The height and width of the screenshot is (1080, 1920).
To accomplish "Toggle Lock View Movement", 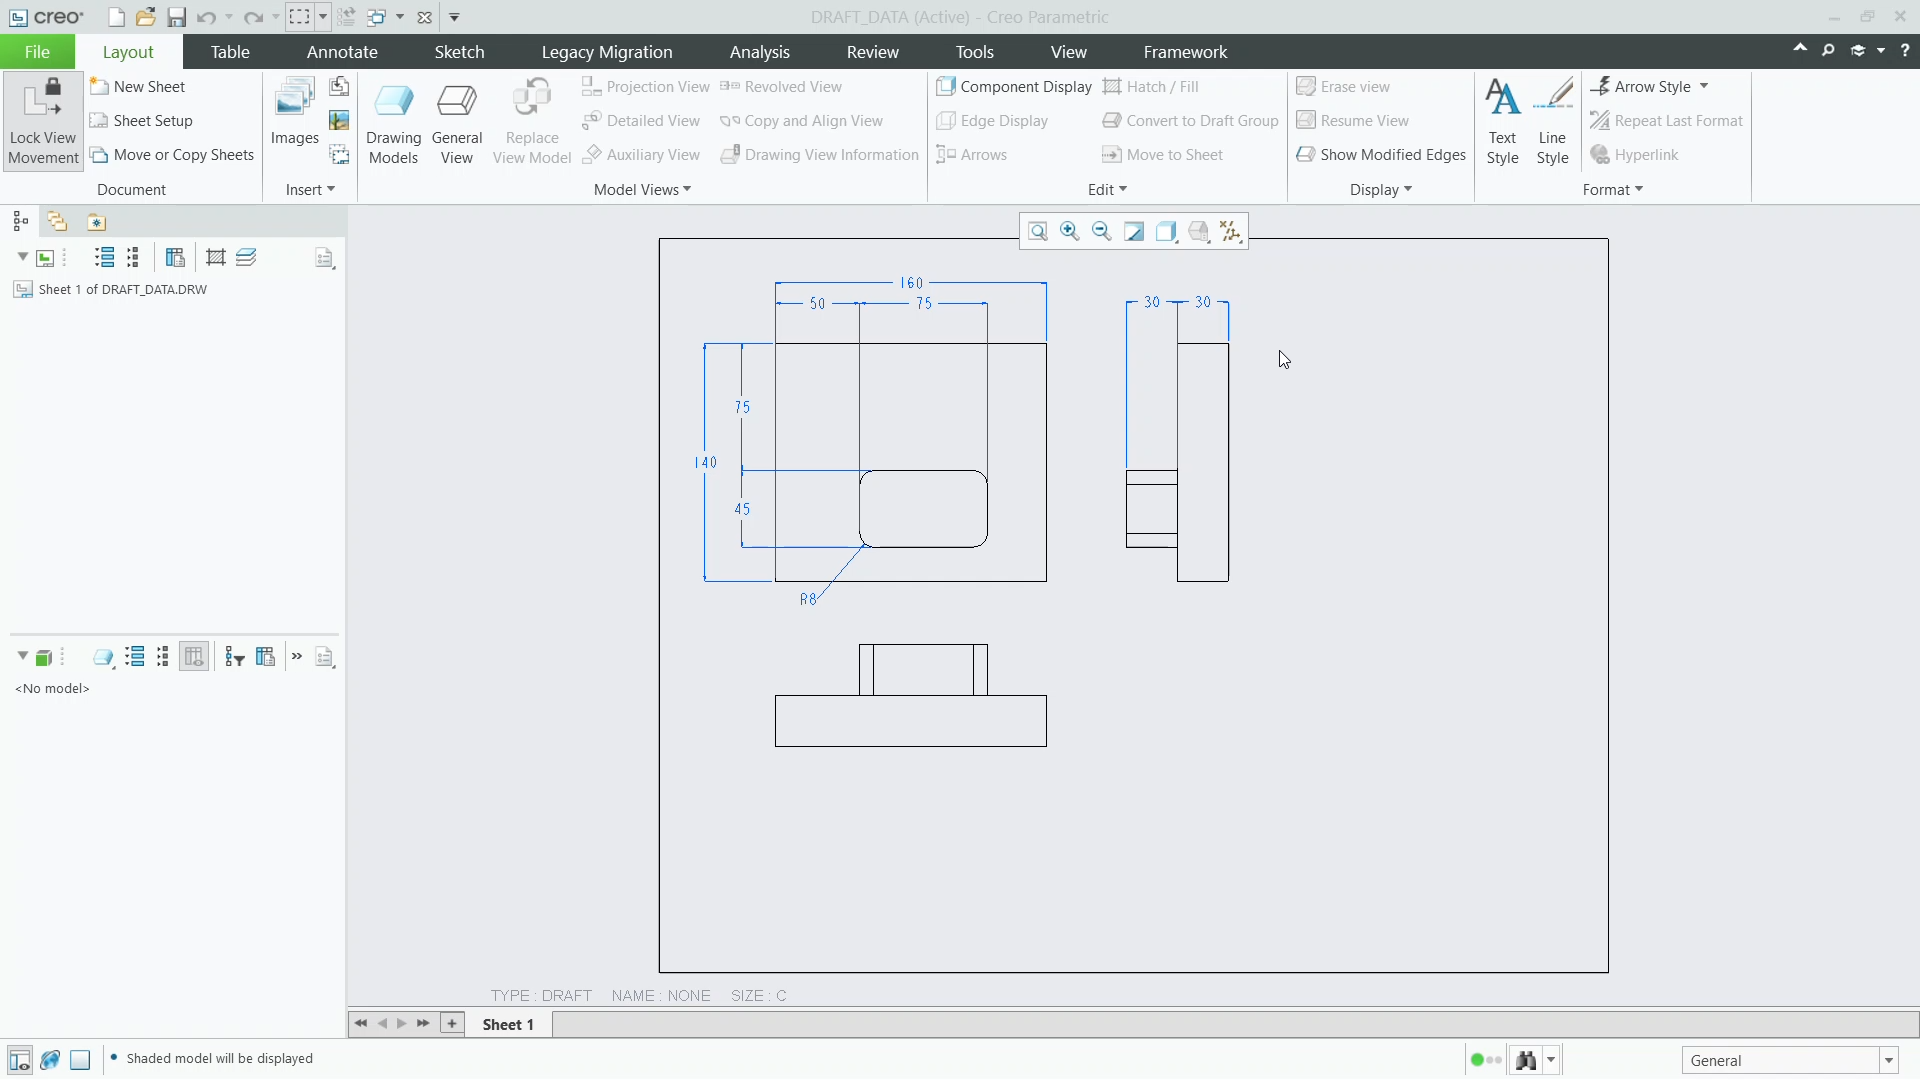I will coord(43,120).
